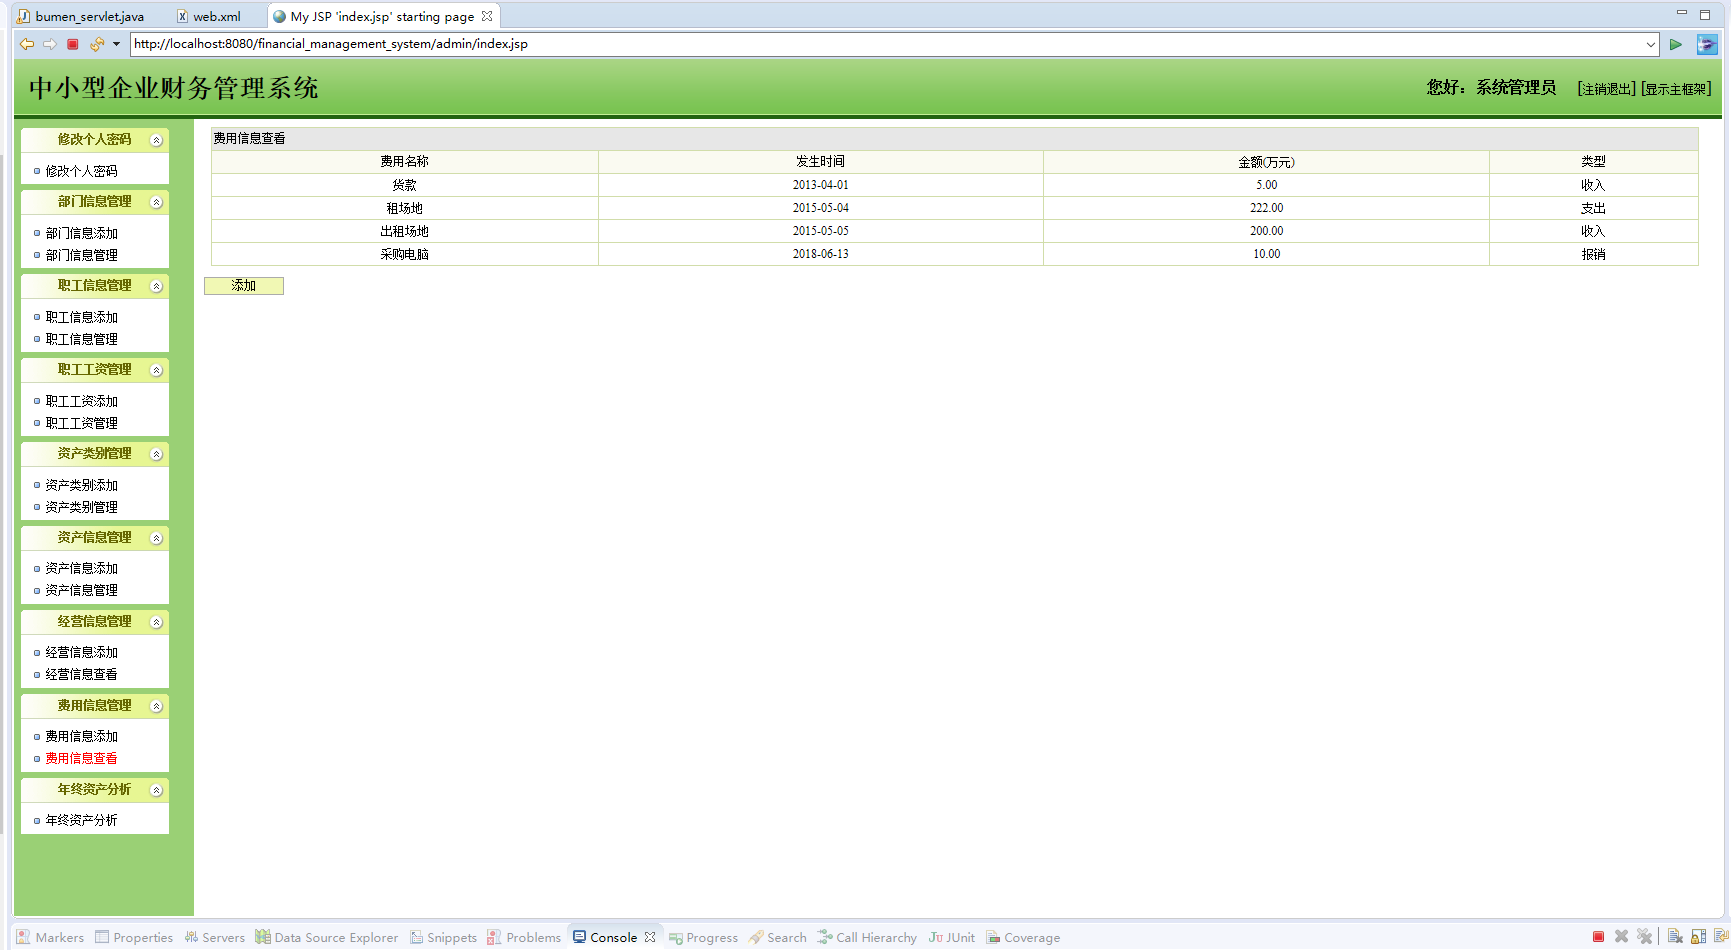Click the green Go arrow beside URL
This screenshot has width=1731, height=950.
click(x=1676, y=44)
